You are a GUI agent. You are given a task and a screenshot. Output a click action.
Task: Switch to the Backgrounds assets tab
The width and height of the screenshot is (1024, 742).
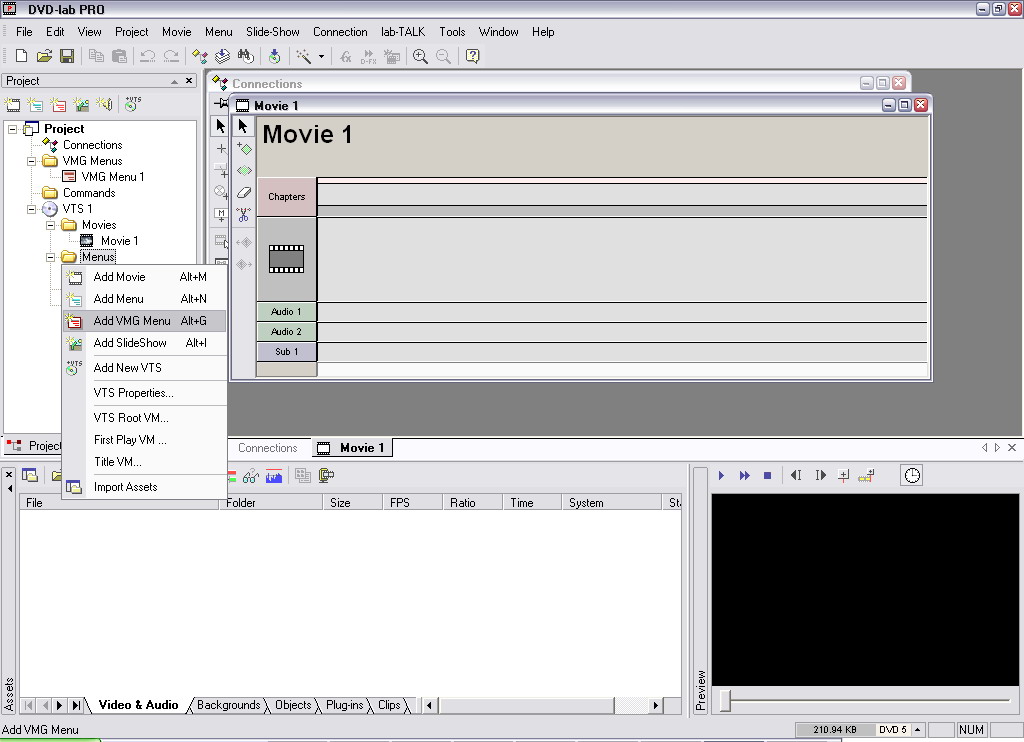pos(228,705)
